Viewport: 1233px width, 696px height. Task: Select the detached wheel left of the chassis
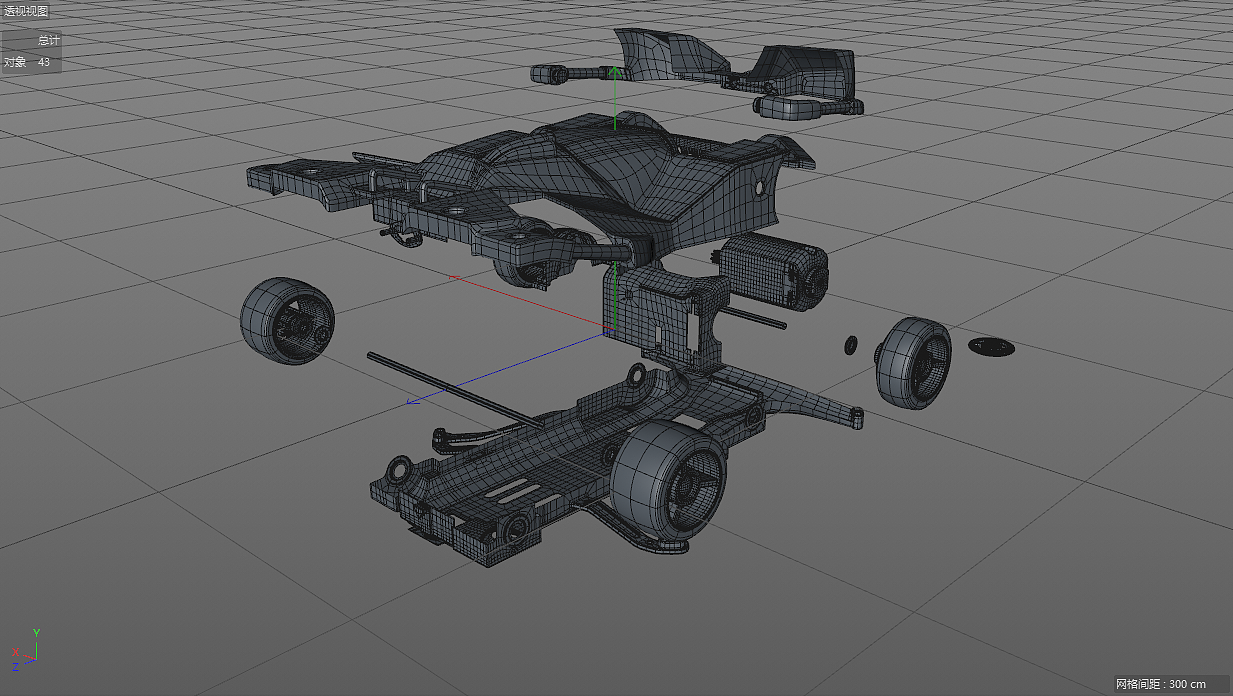click(x=287, y=321)
